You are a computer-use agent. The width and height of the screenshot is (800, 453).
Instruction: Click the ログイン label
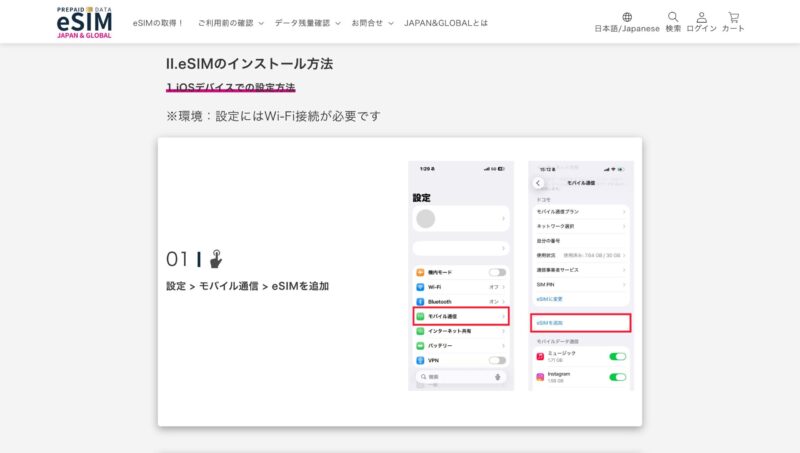coord(702,29)
